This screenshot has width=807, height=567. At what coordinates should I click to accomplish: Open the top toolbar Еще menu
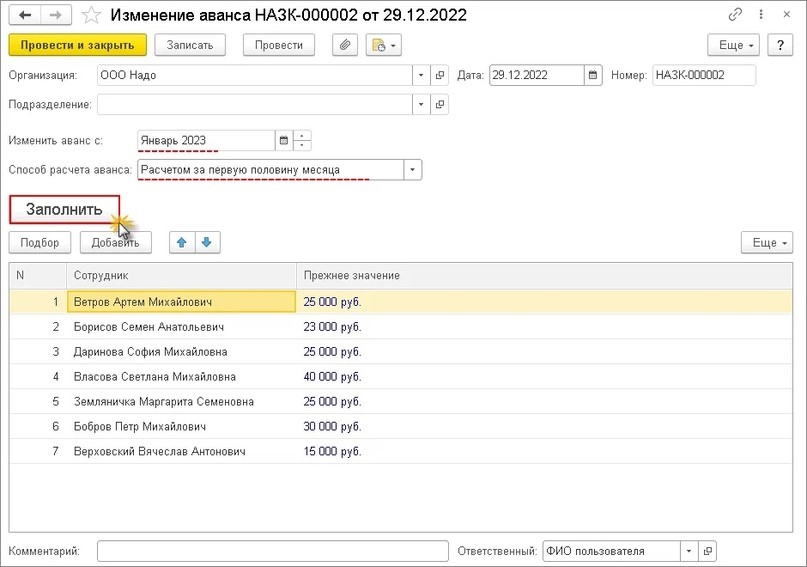click(733, 45)
